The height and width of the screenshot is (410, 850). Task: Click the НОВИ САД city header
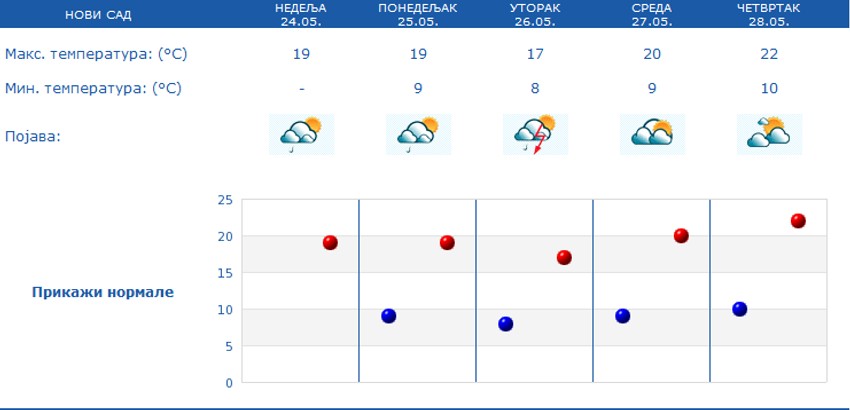[98, 15]
